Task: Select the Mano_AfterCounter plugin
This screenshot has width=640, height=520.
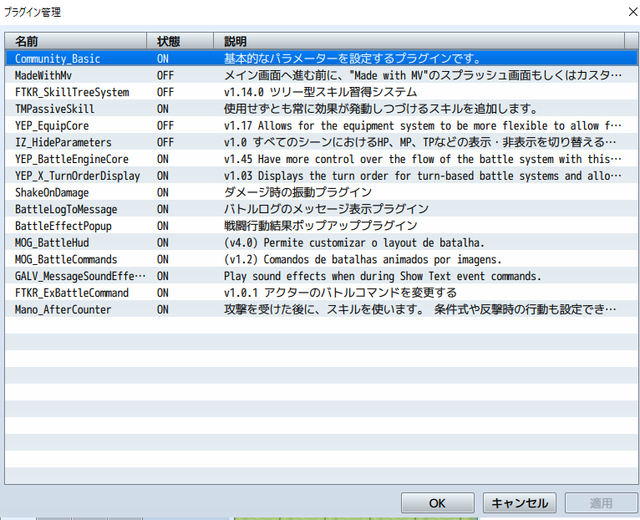Action: tap(63, 310)
